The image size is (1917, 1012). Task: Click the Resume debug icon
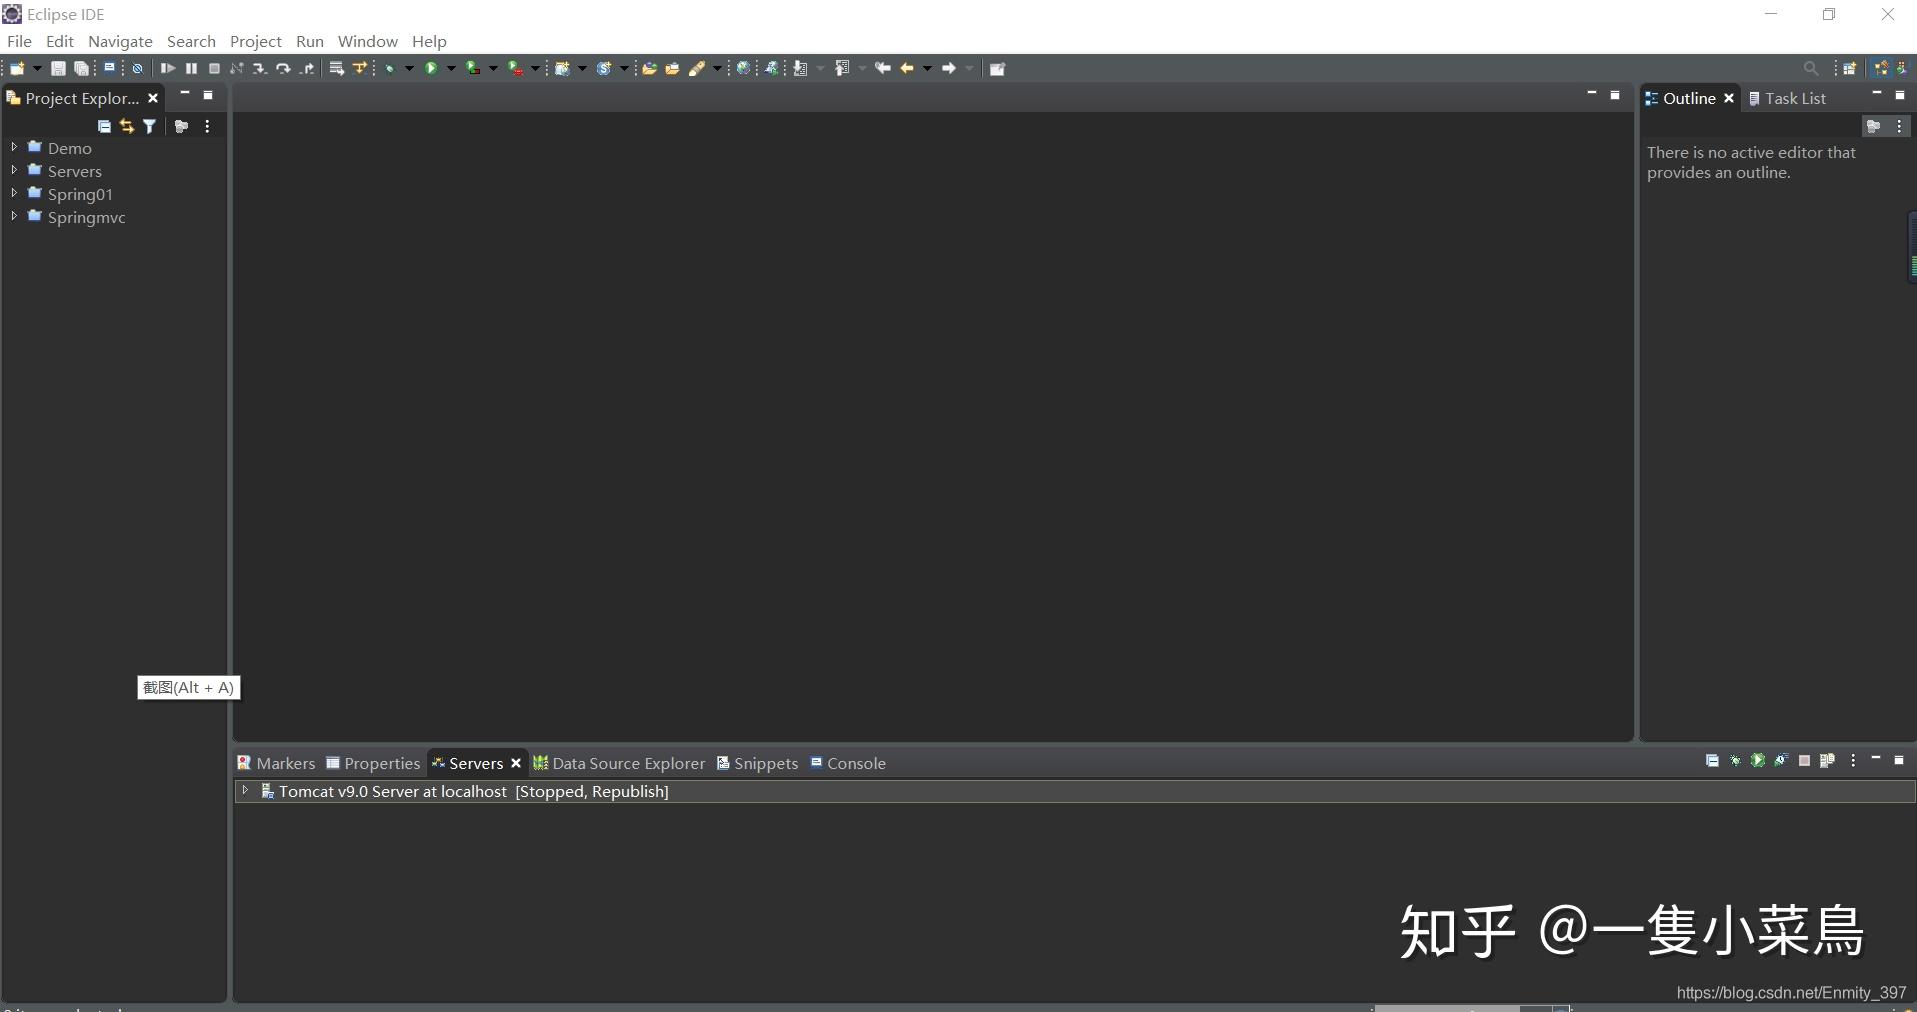pyautogui.click(x=167, y=69)
